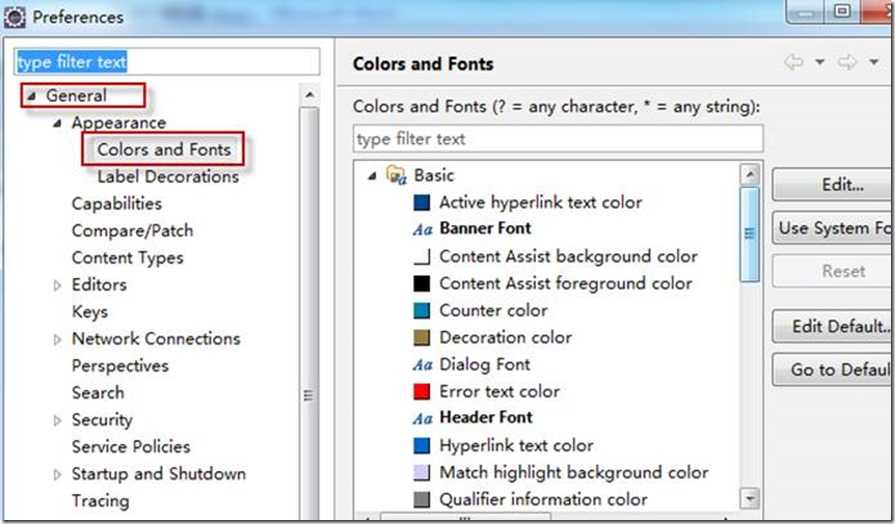
Task: Select Editors in the preferences tree
Action: [99, 285]
